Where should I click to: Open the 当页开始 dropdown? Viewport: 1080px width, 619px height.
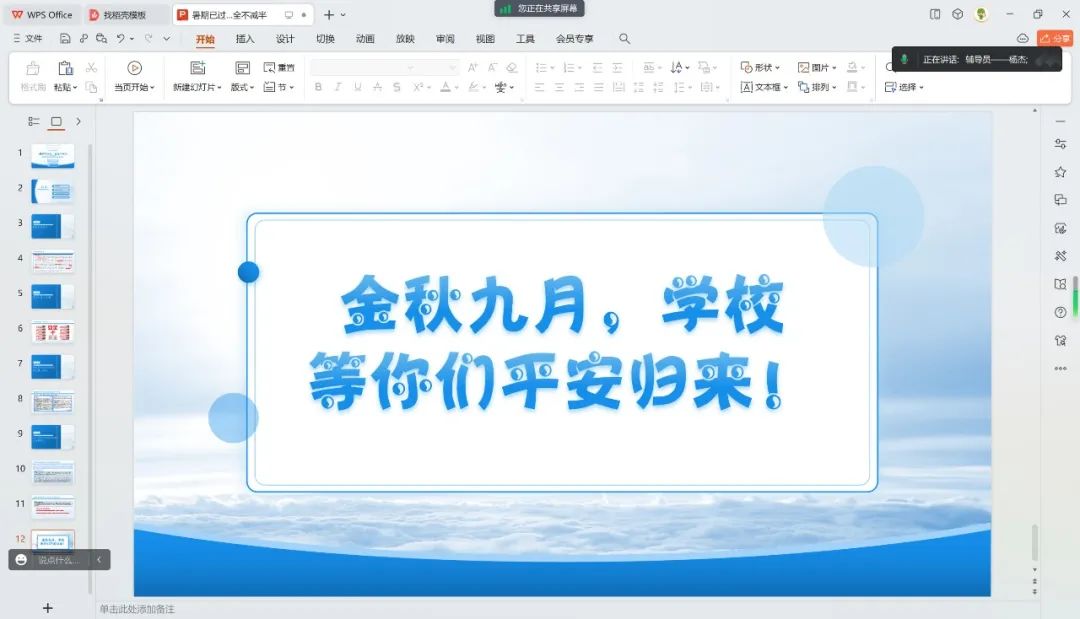click(x=134, y=87)
